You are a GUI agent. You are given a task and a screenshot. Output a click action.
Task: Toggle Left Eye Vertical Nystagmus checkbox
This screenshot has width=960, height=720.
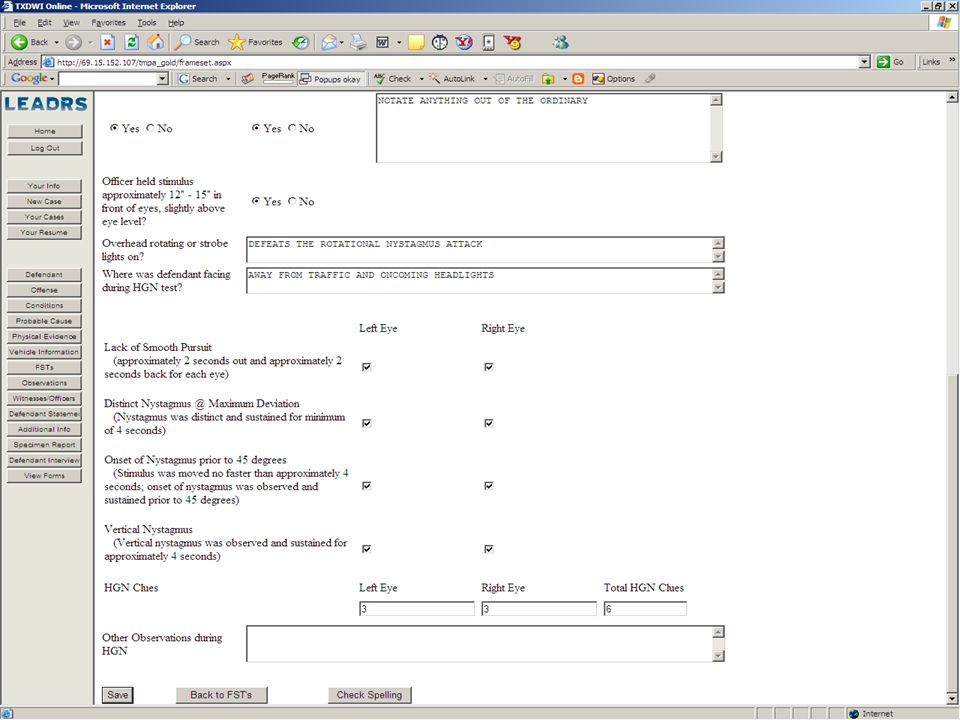click(366, 549)
